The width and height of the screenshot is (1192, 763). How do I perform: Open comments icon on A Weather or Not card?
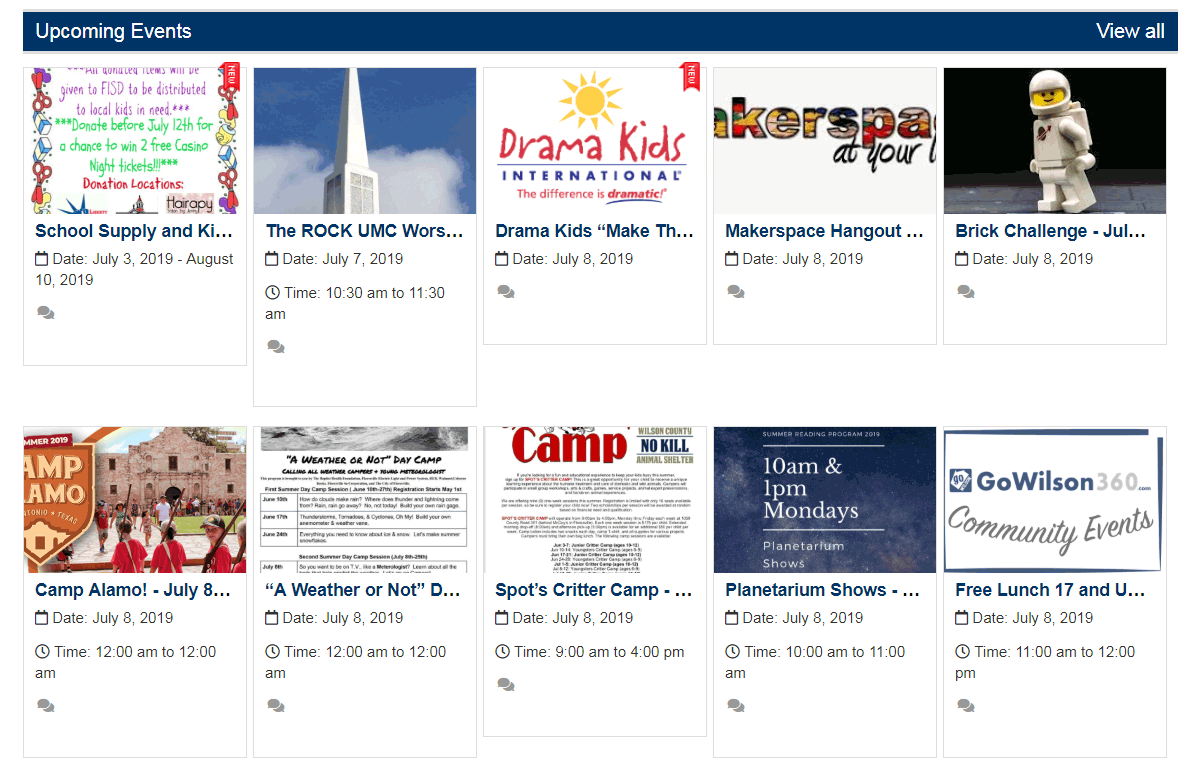276,706
